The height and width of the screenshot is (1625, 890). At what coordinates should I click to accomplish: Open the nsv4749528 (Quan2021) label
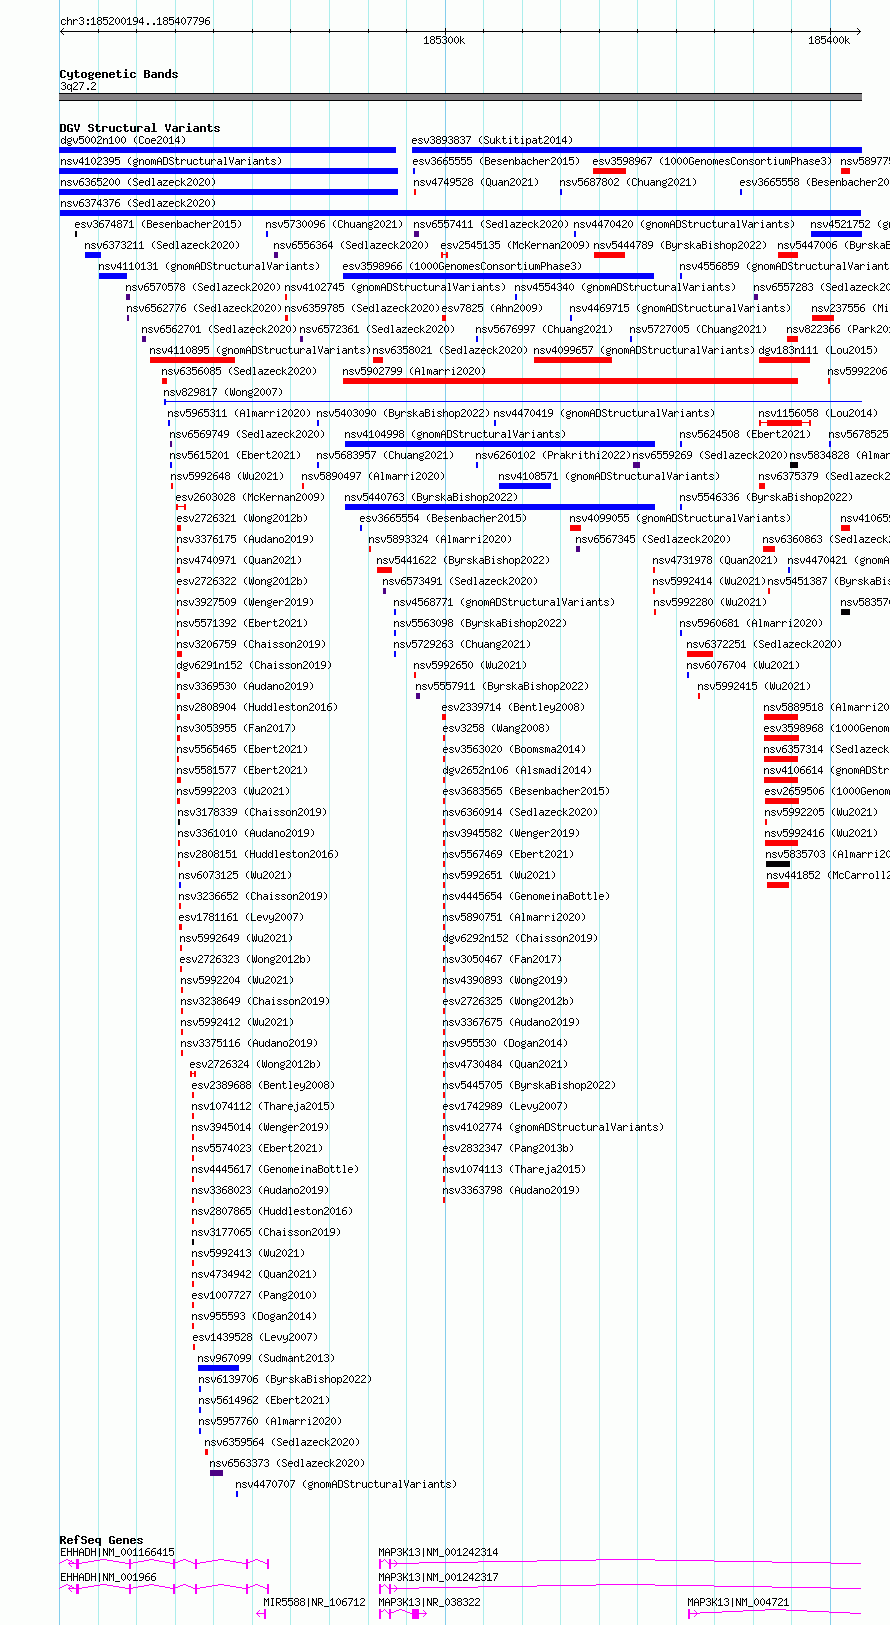pos(476,182)
